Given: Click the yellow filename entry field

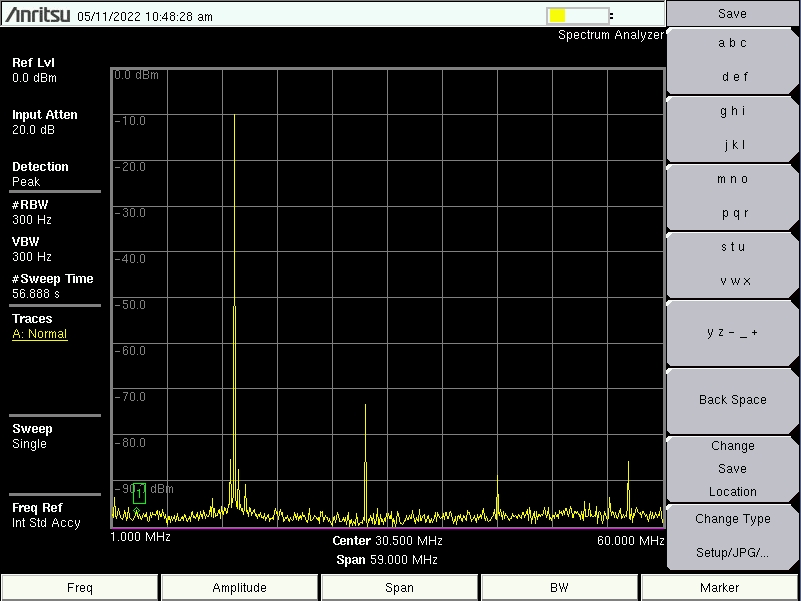Looking at the screenshot, I should [x=577, y=15].
